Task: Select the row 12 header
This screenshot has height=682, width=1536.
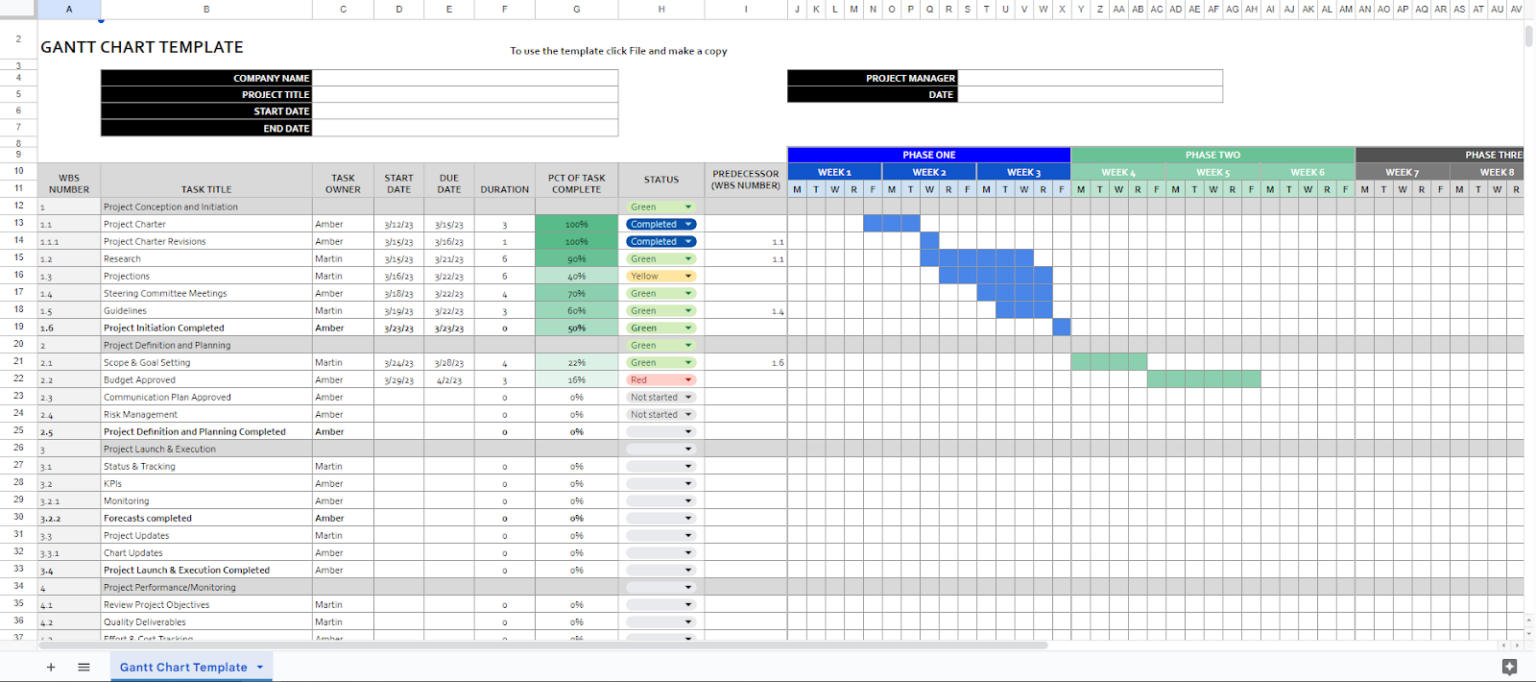Action: [x=18, y=206]
